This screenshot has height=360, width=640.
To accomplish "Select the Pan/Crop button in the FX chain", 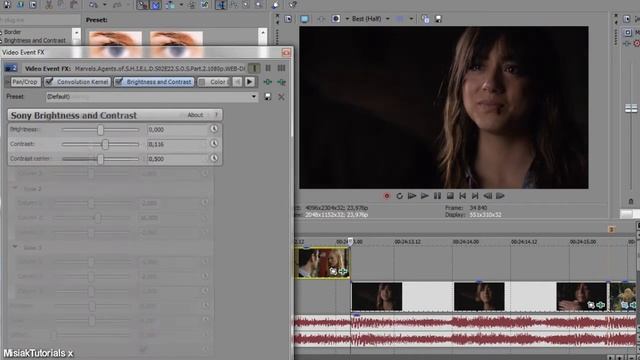I will (x=24, y=82).
